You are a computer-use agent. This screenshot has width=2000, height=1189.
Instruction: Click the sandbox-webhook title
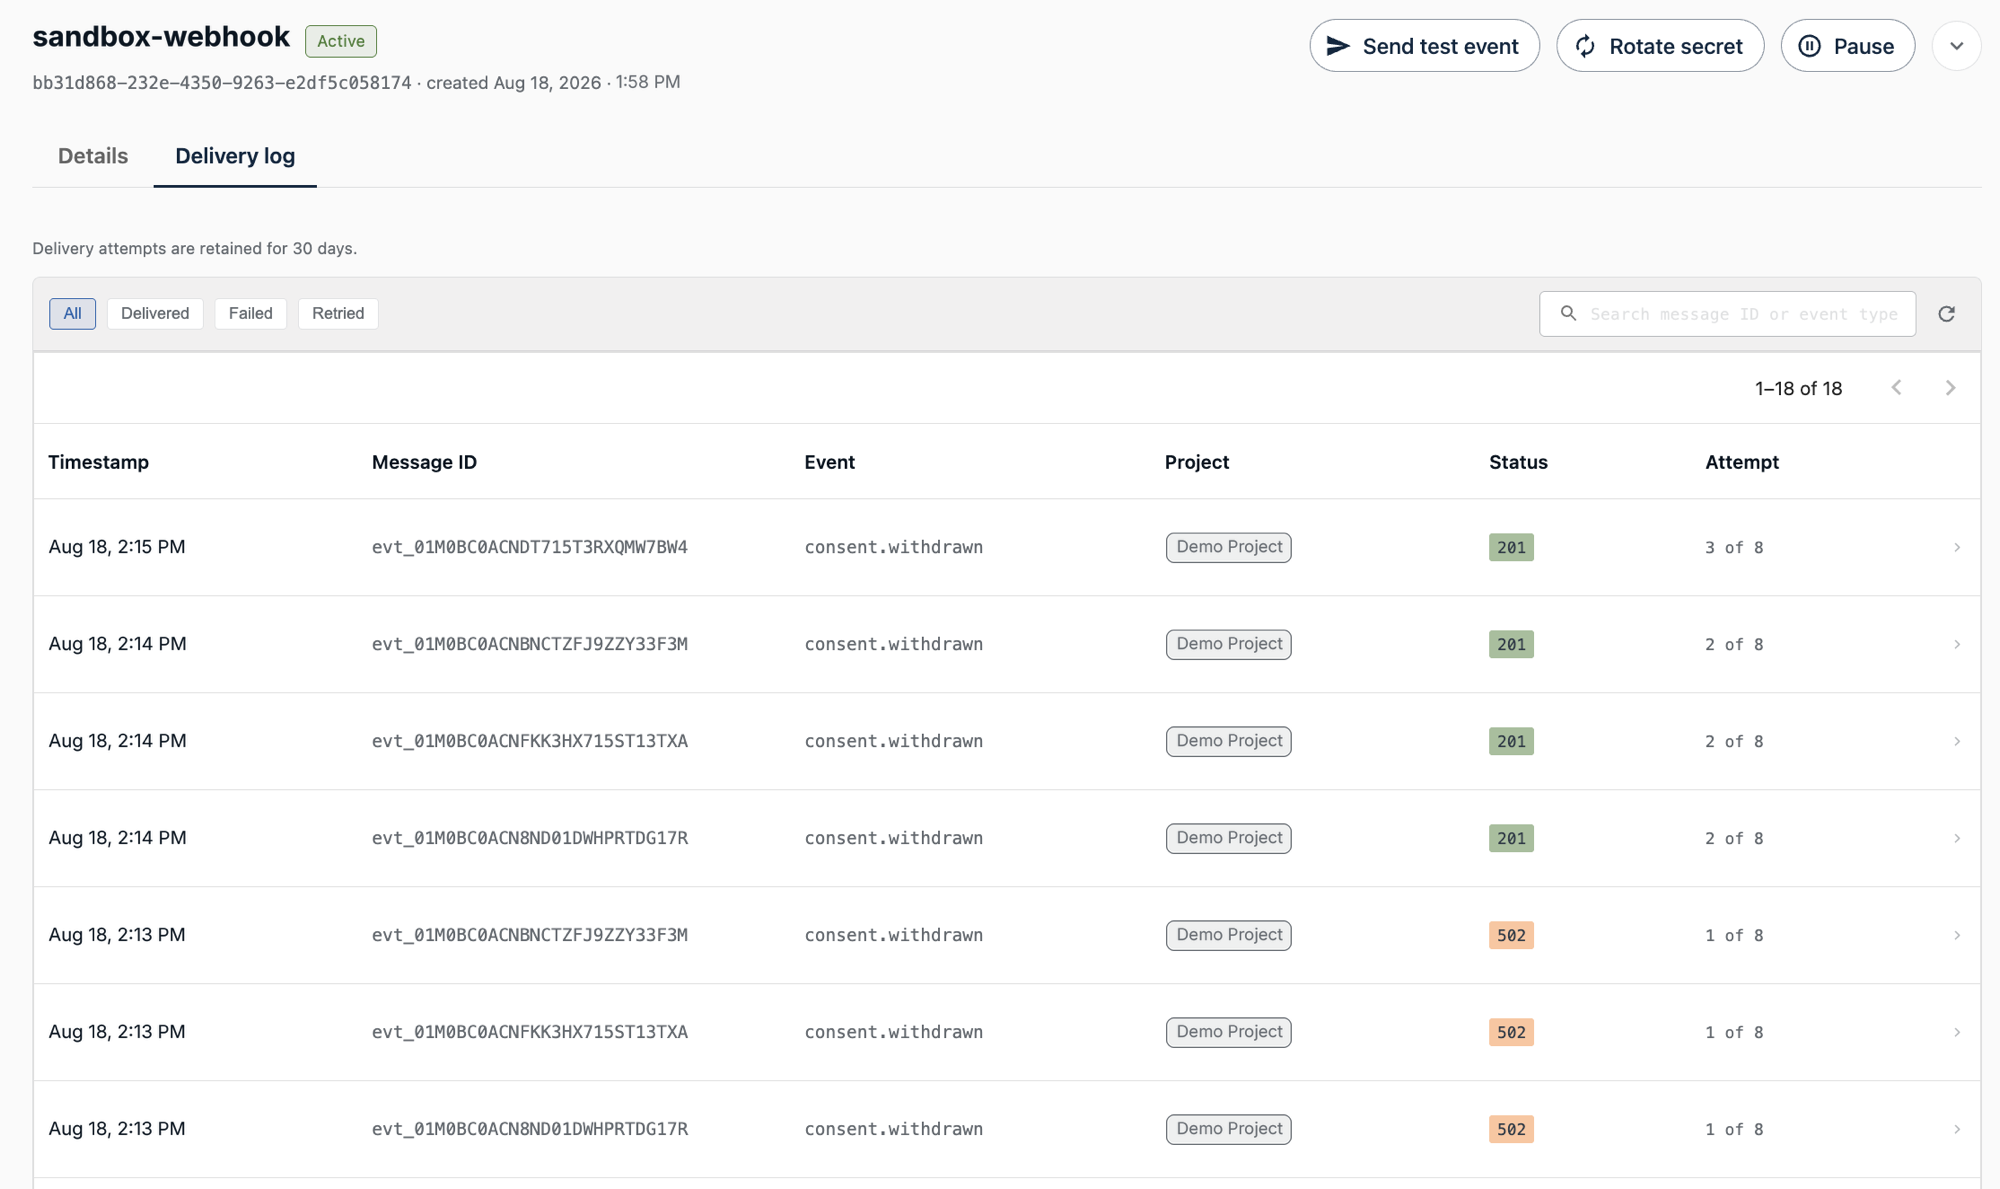click(161, 37)
